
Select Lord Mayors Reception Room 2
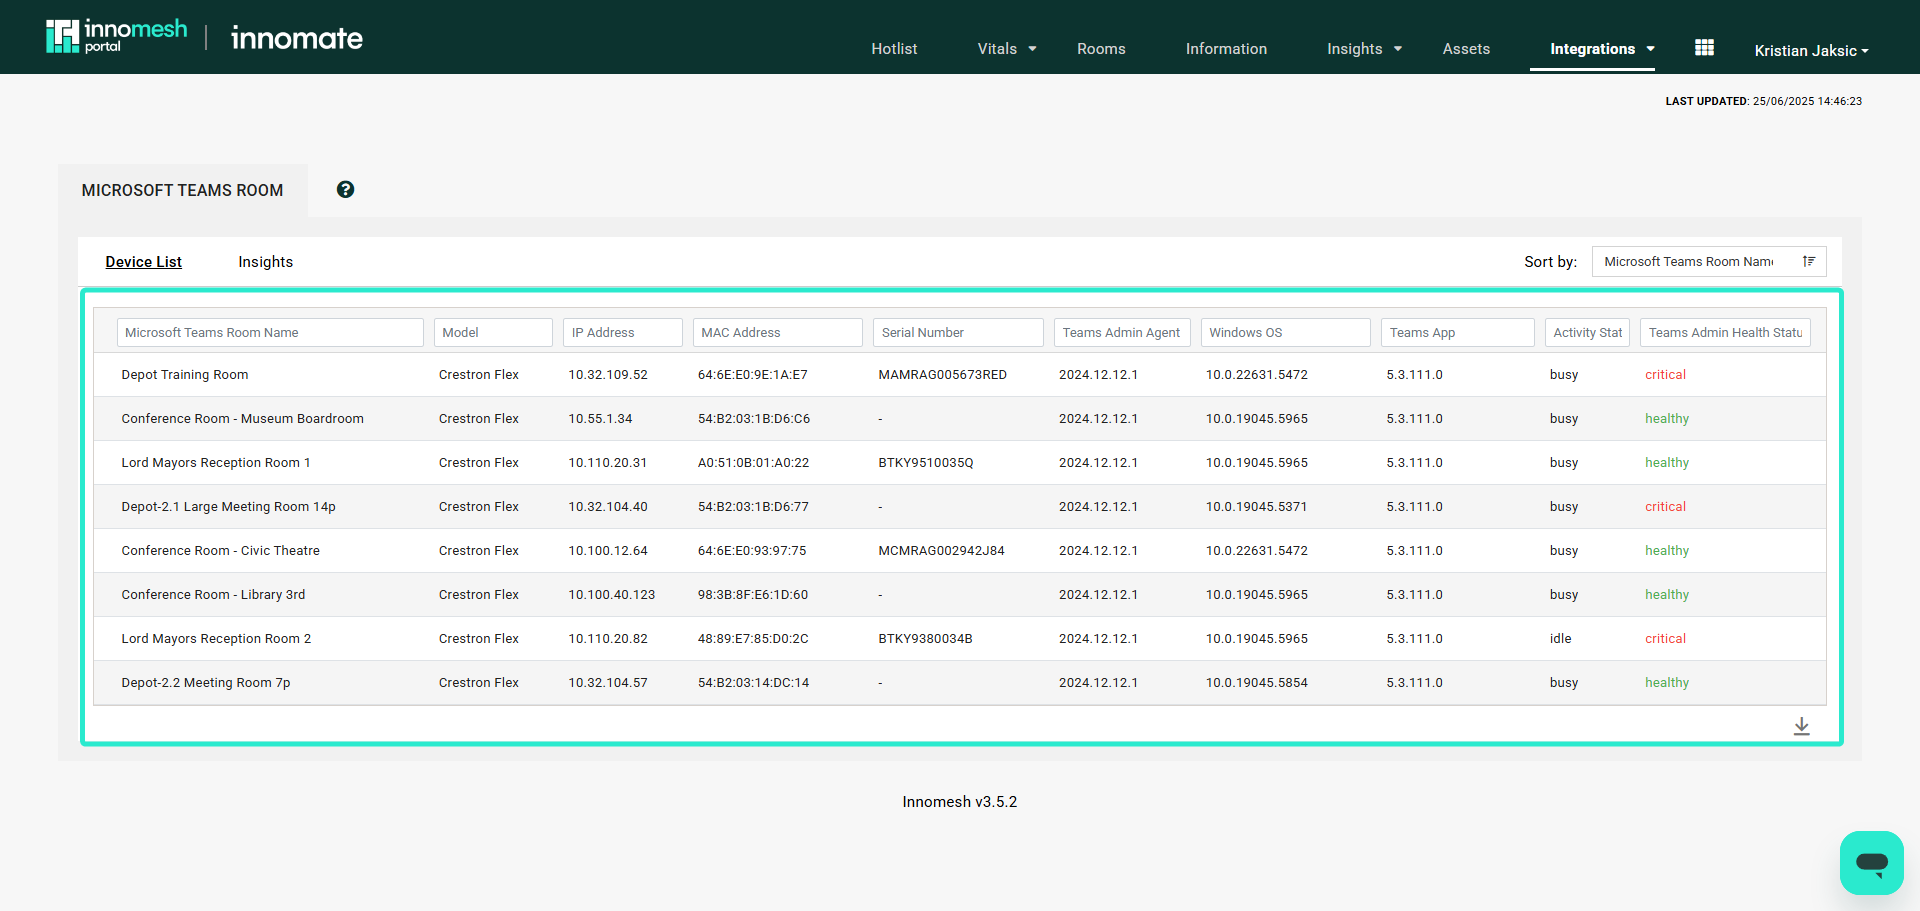point(216,639)
